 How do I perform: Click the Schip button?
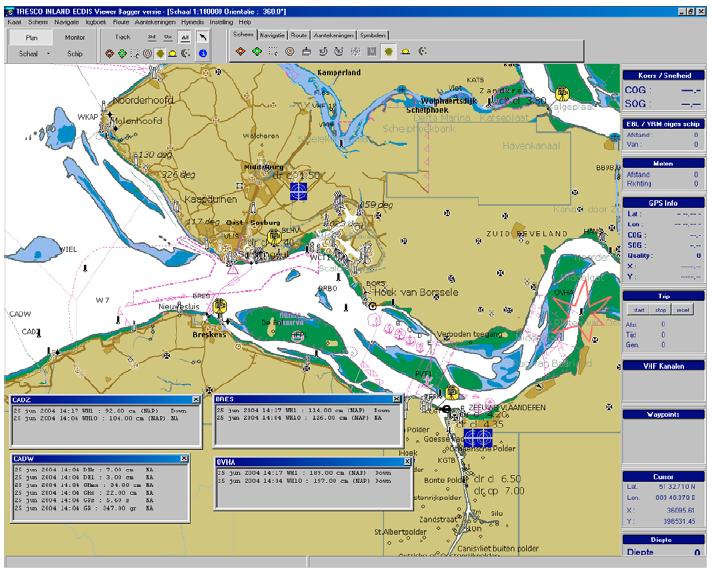(x=74, y=53)
